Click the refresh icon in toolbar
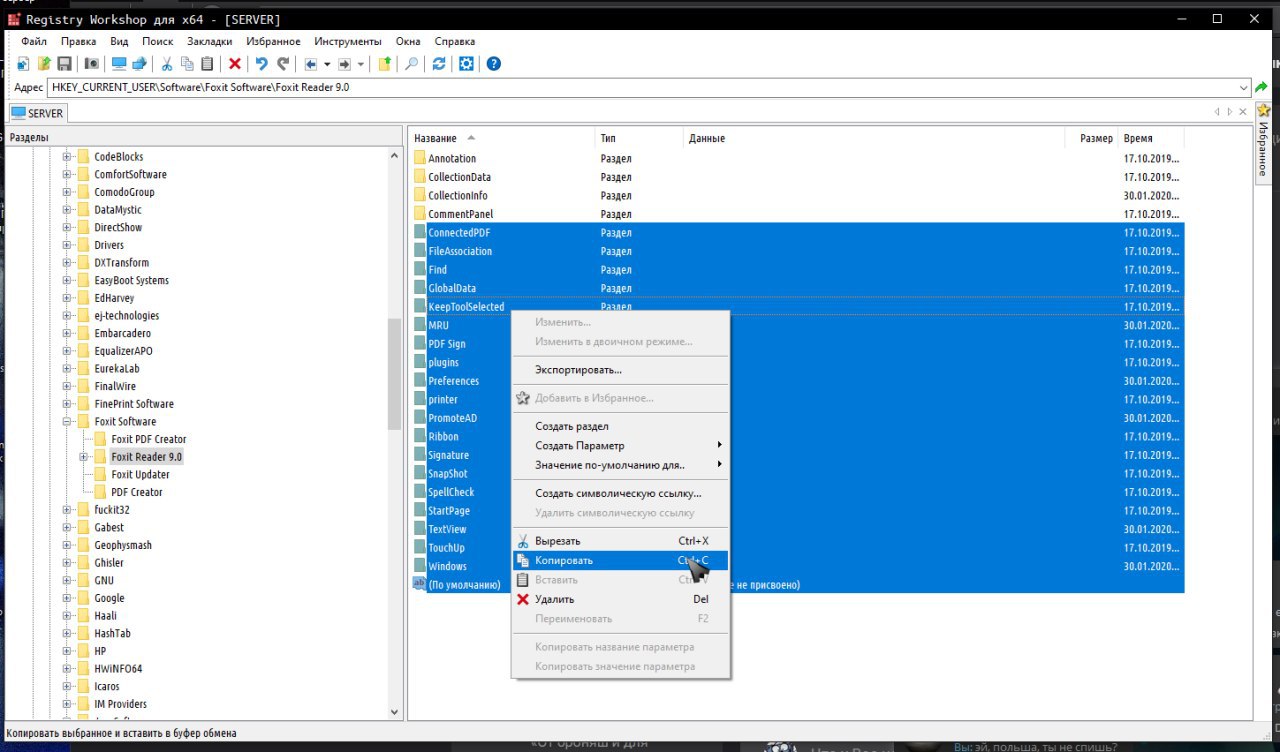1280x752 pixels. tap(439, 64)
